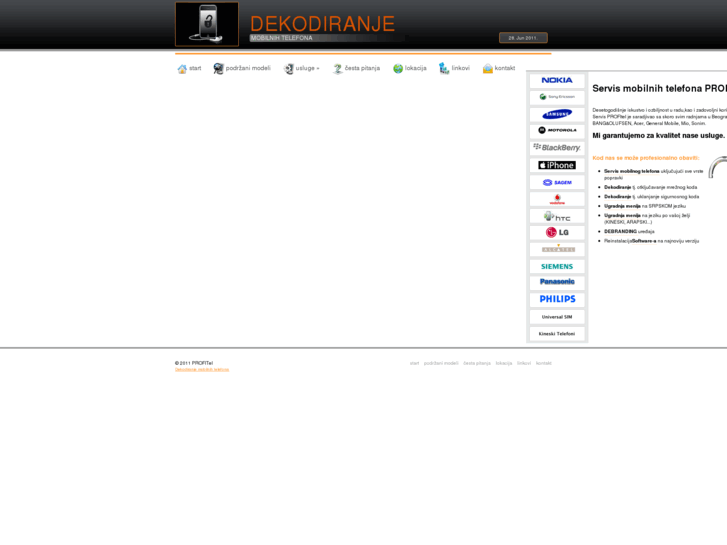
Task: Select the BlackBerry brand logo
Action: (557, 147)
